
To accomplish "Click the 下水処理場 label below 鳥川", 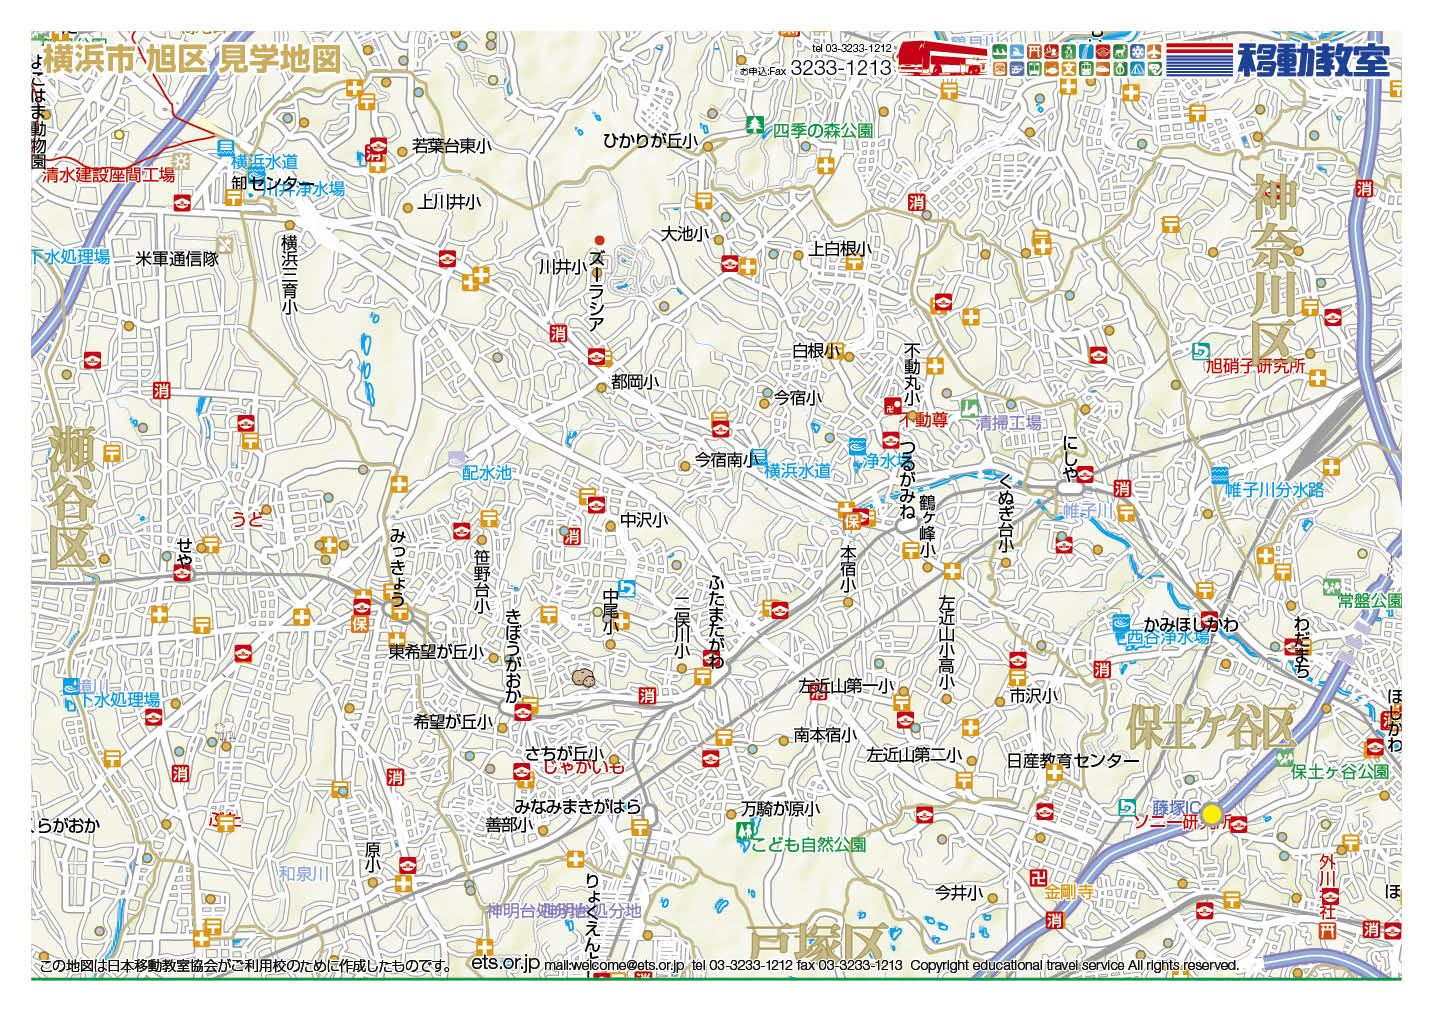I will pyautogui.click(x=119, y=700).
